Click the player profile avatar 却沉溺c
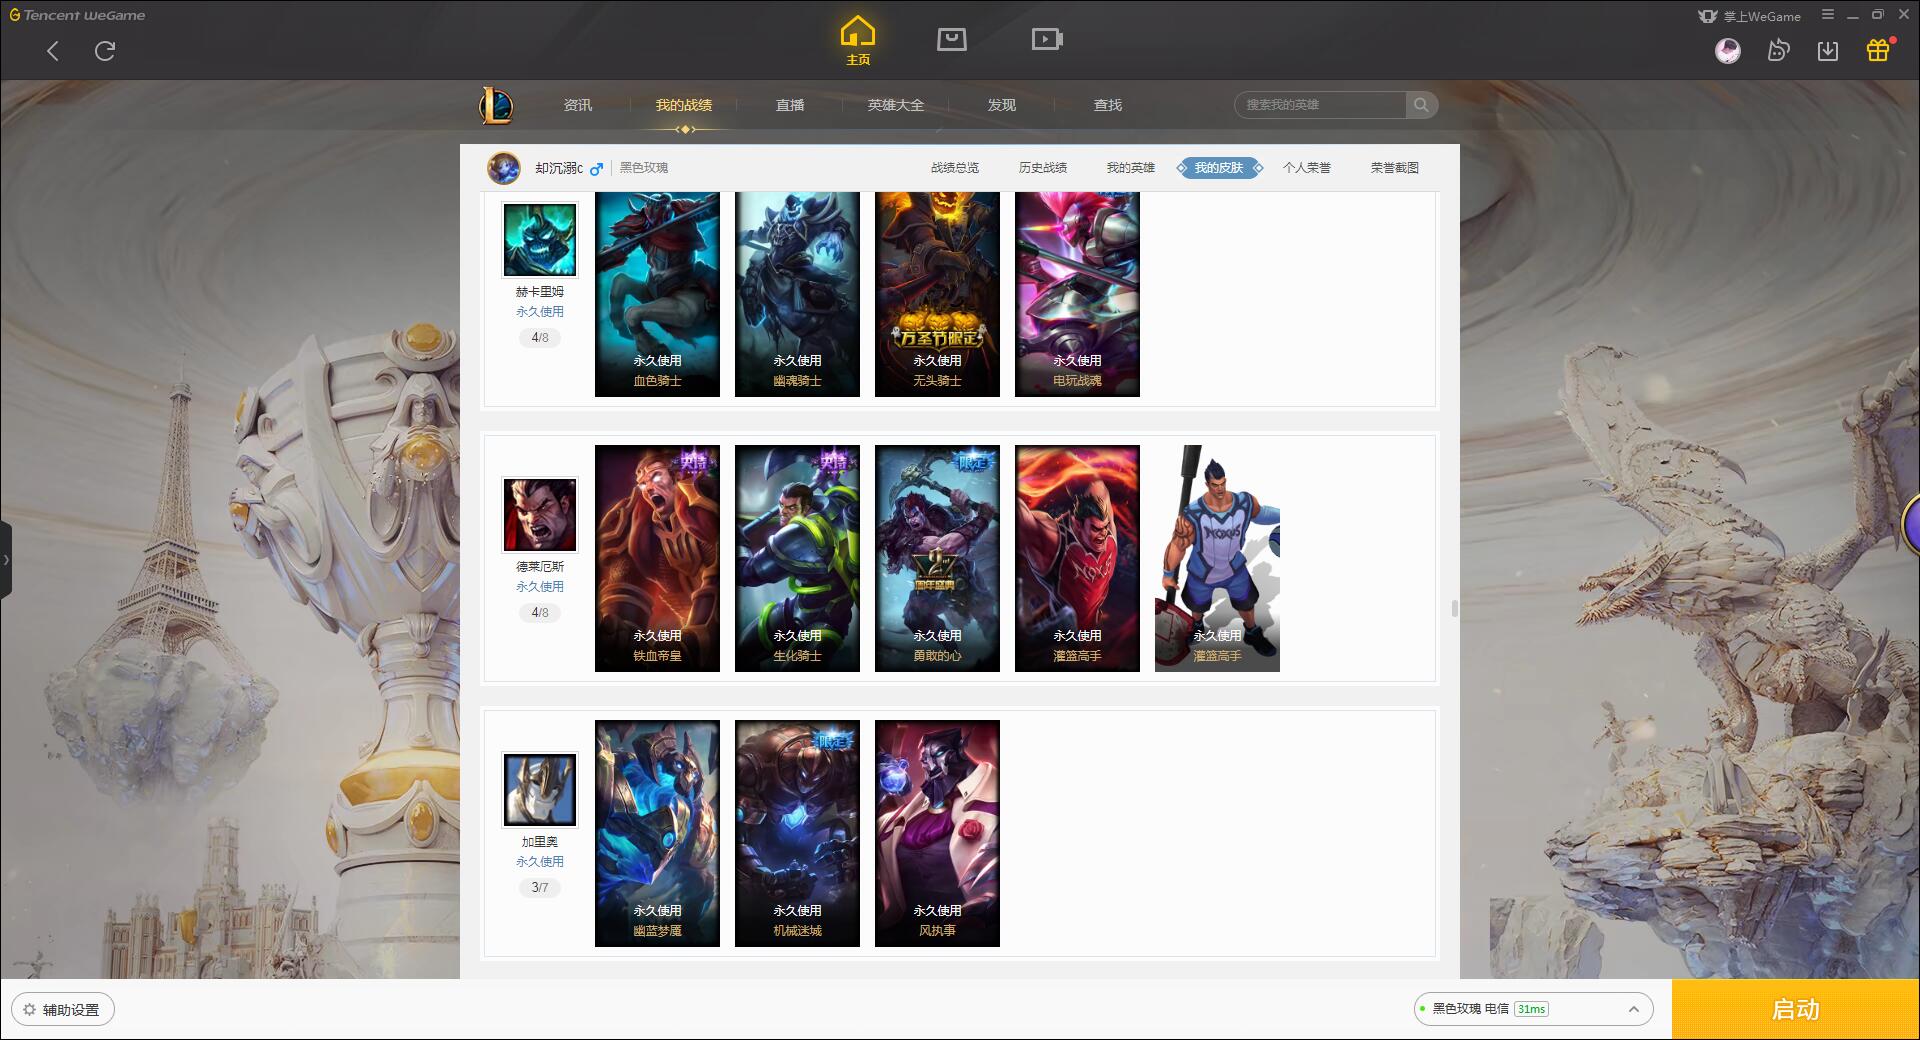This screenshot has width=1920, height=1040. pyautogui.click(x=504, y=168)
